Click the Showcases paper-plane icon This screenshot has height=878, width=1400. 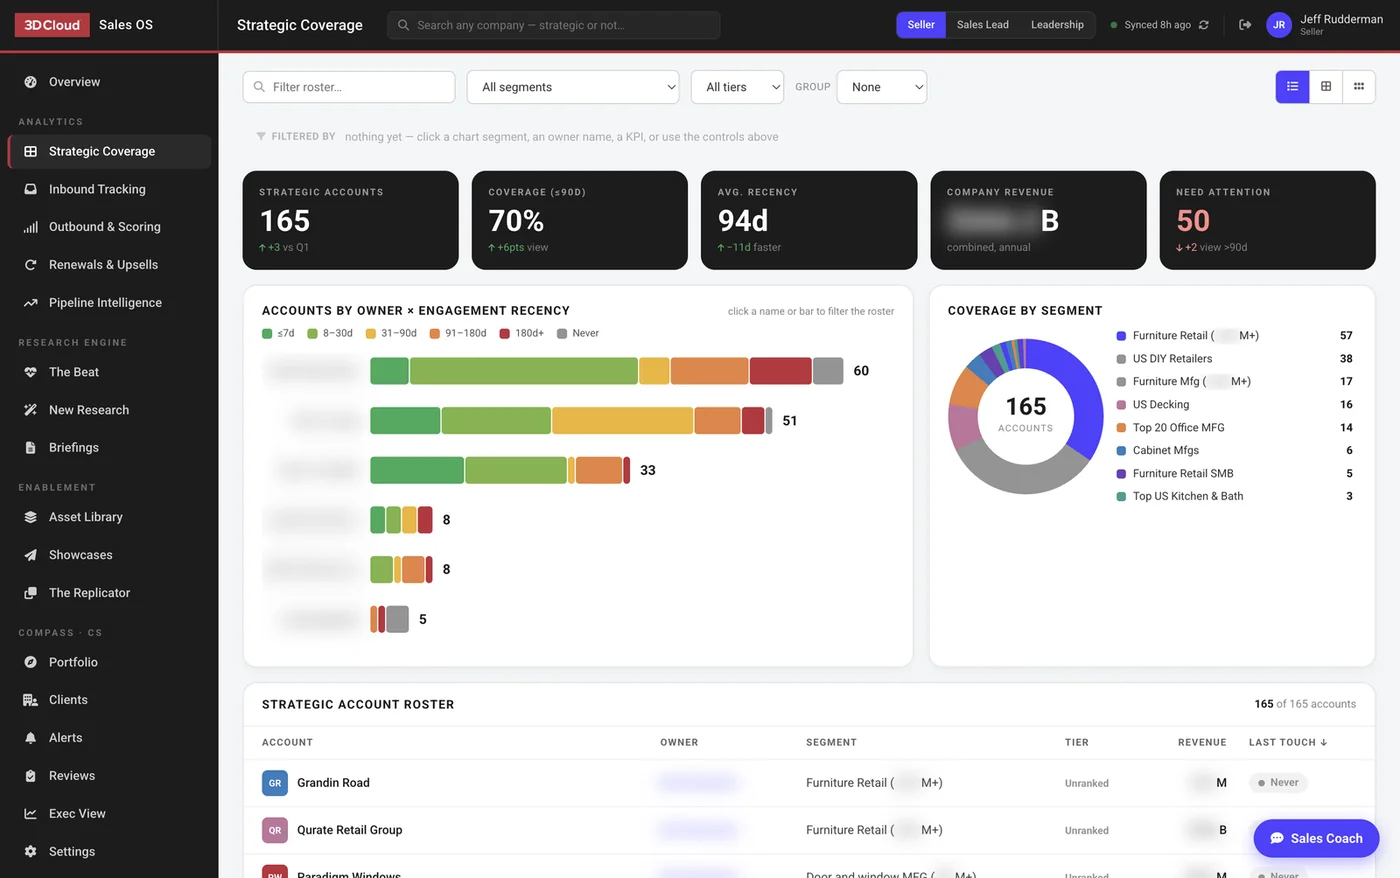[x=31, y=555]
